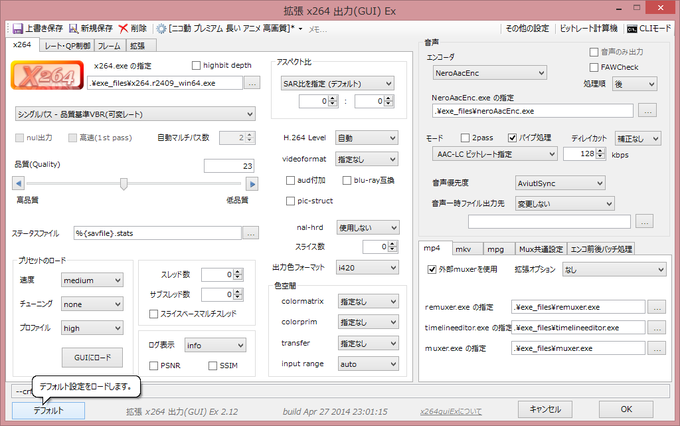Open チューニング none dropdown
The width and height of the screenshot is (680, 426).
pos(92,304)
